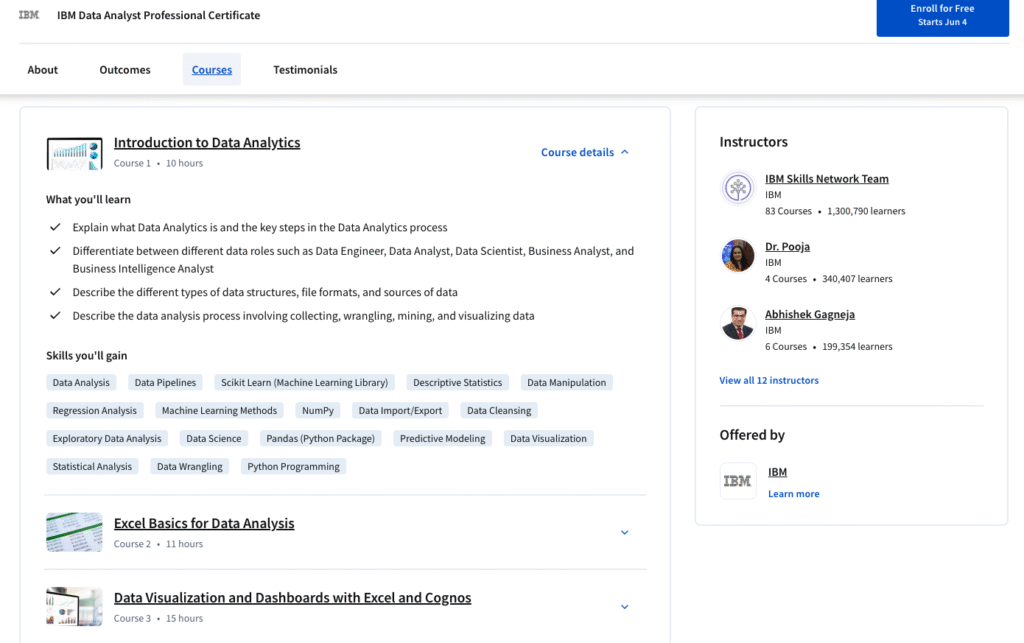Screen dimensions: 1024x643
Task: Open the Testimonials tab
Action: [305, 70]
